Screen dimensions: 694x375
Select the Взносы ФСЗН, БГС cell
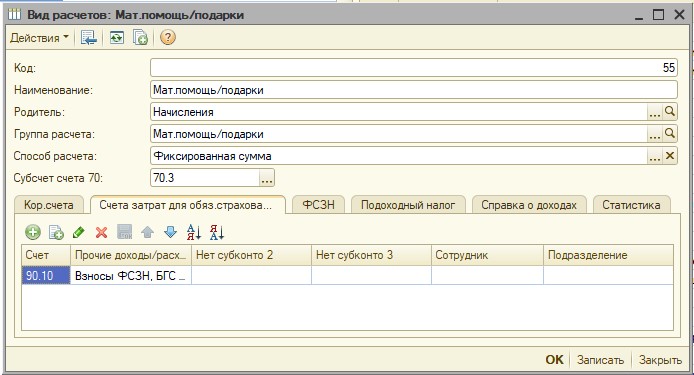(131, 275)
